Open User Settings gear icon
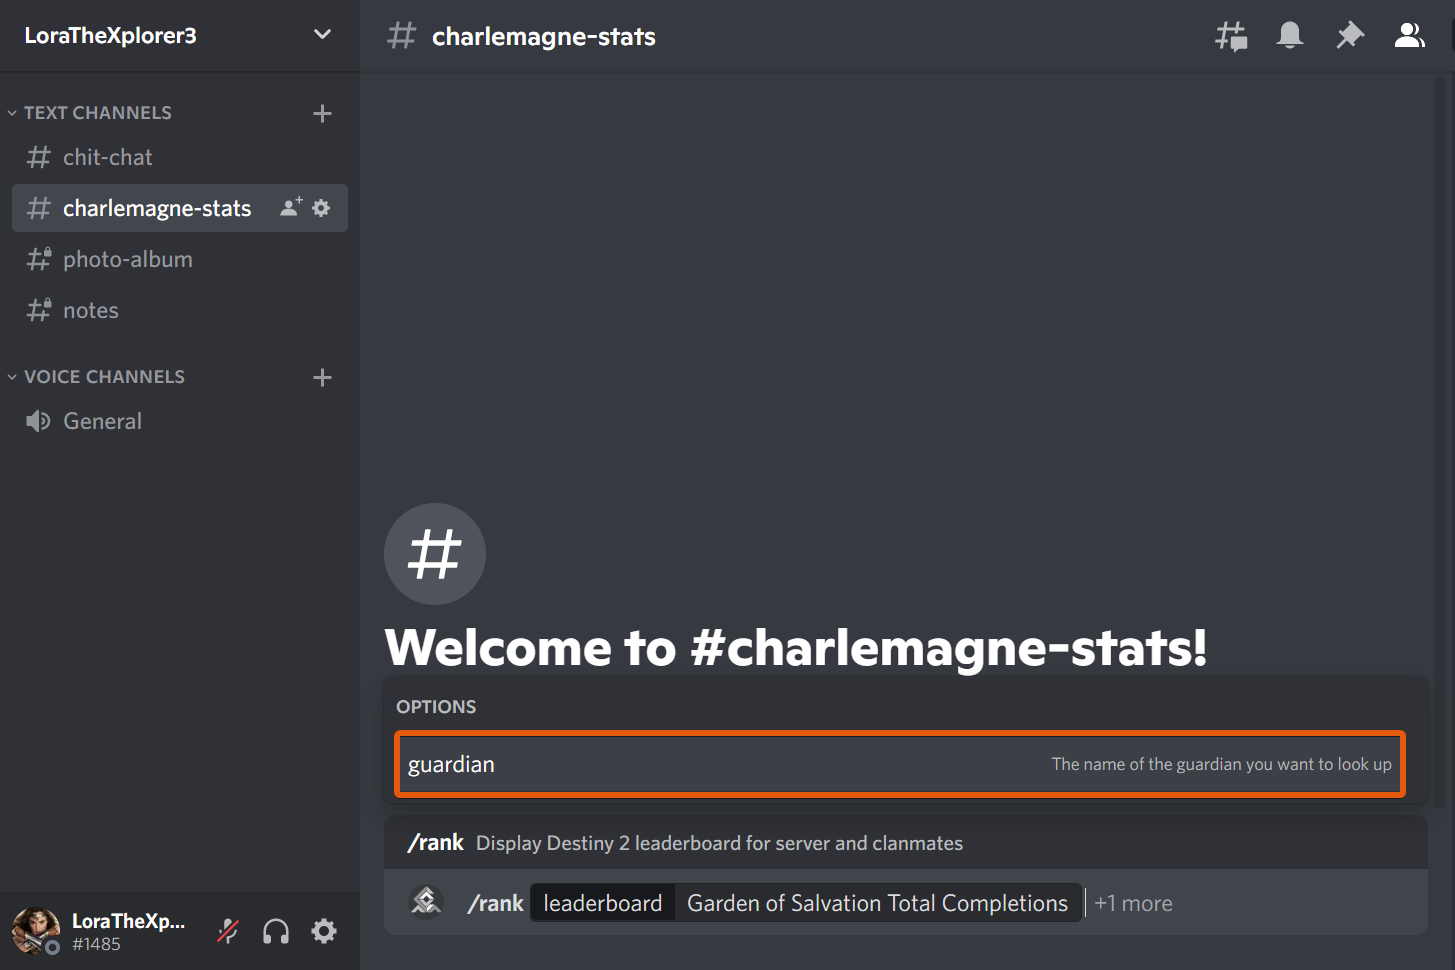Image resolution: width=1455 pixels, height=970 pixels. (324, 931)
